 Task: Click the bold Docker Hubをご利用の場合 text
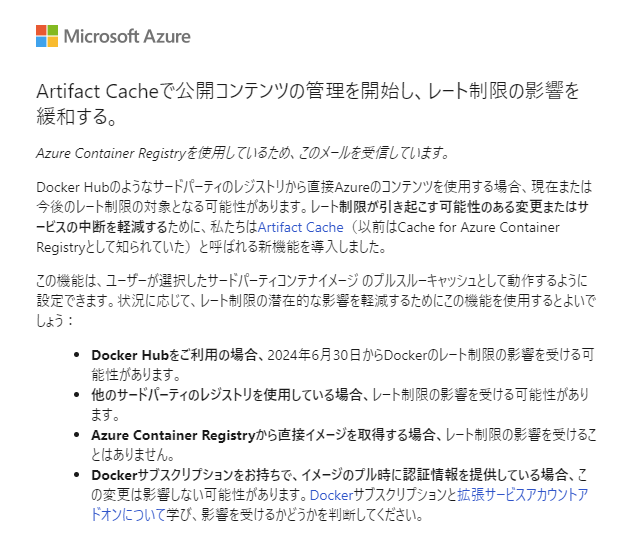[174, 355]
